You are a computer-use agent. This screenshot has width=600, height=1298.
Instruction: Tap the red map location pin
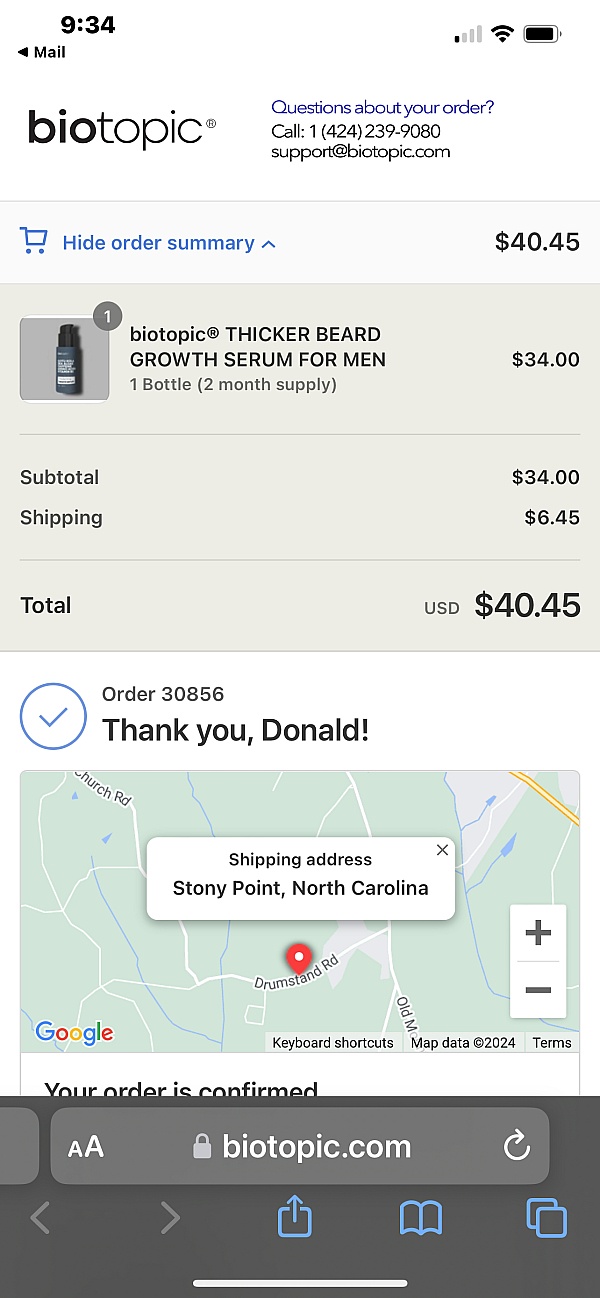298,957
